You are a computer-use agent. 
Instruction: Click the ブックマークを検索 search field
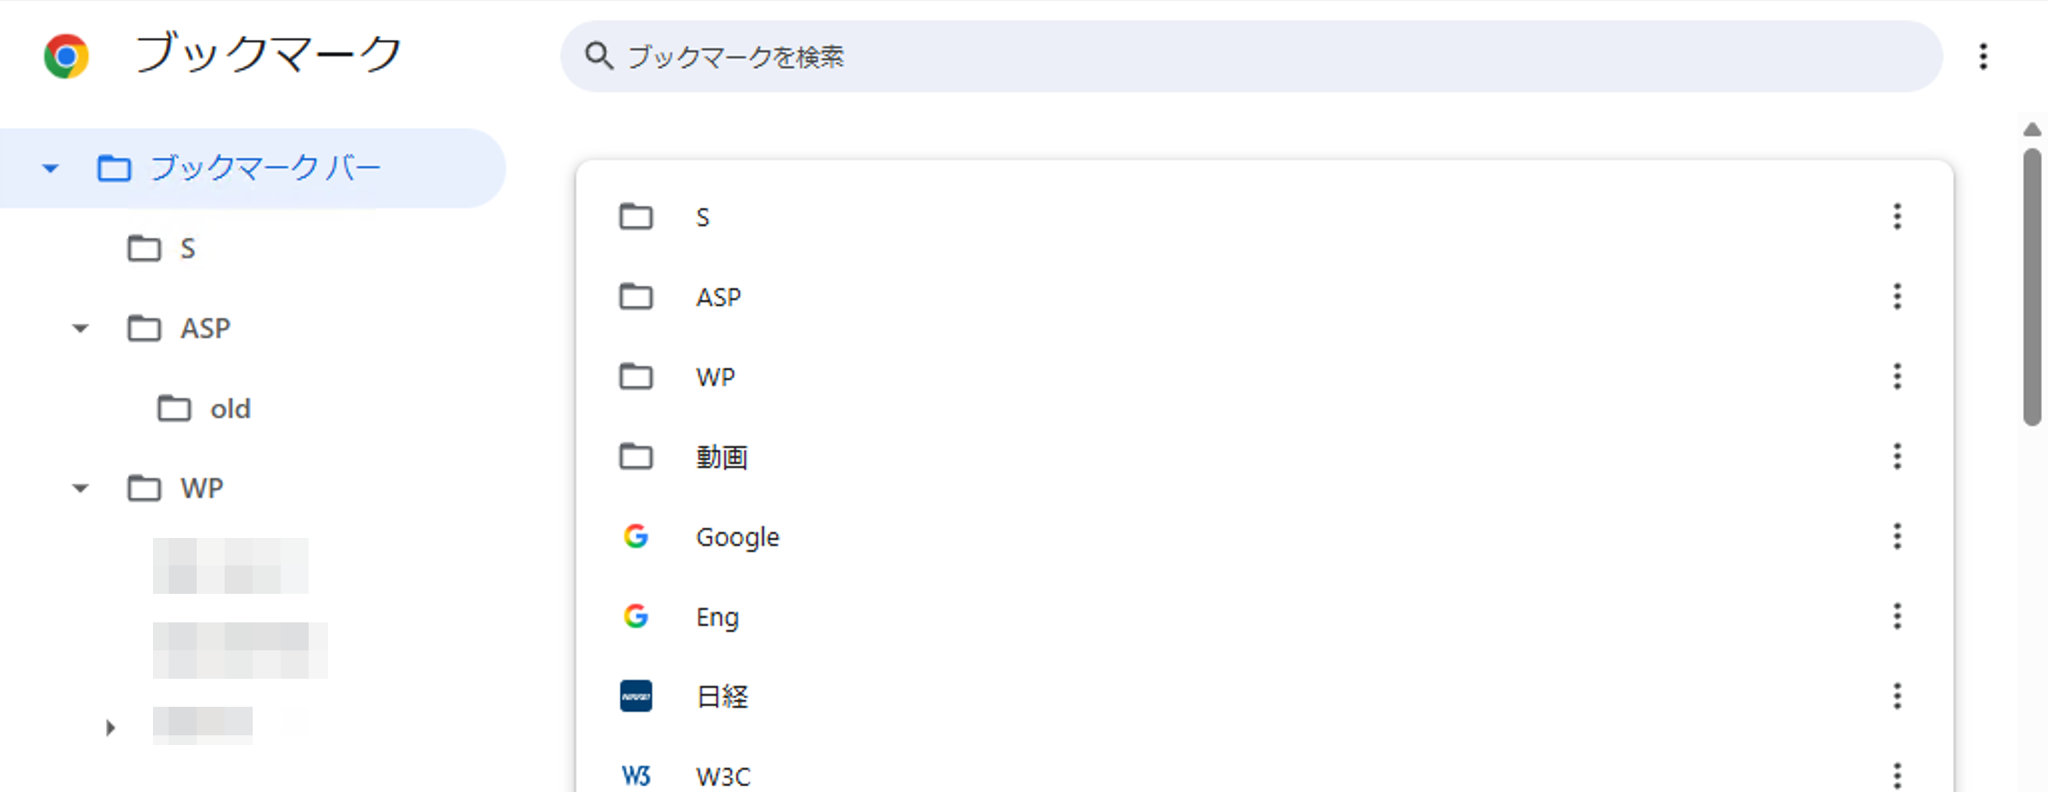pyautogui.click(x=1250, y=57)
